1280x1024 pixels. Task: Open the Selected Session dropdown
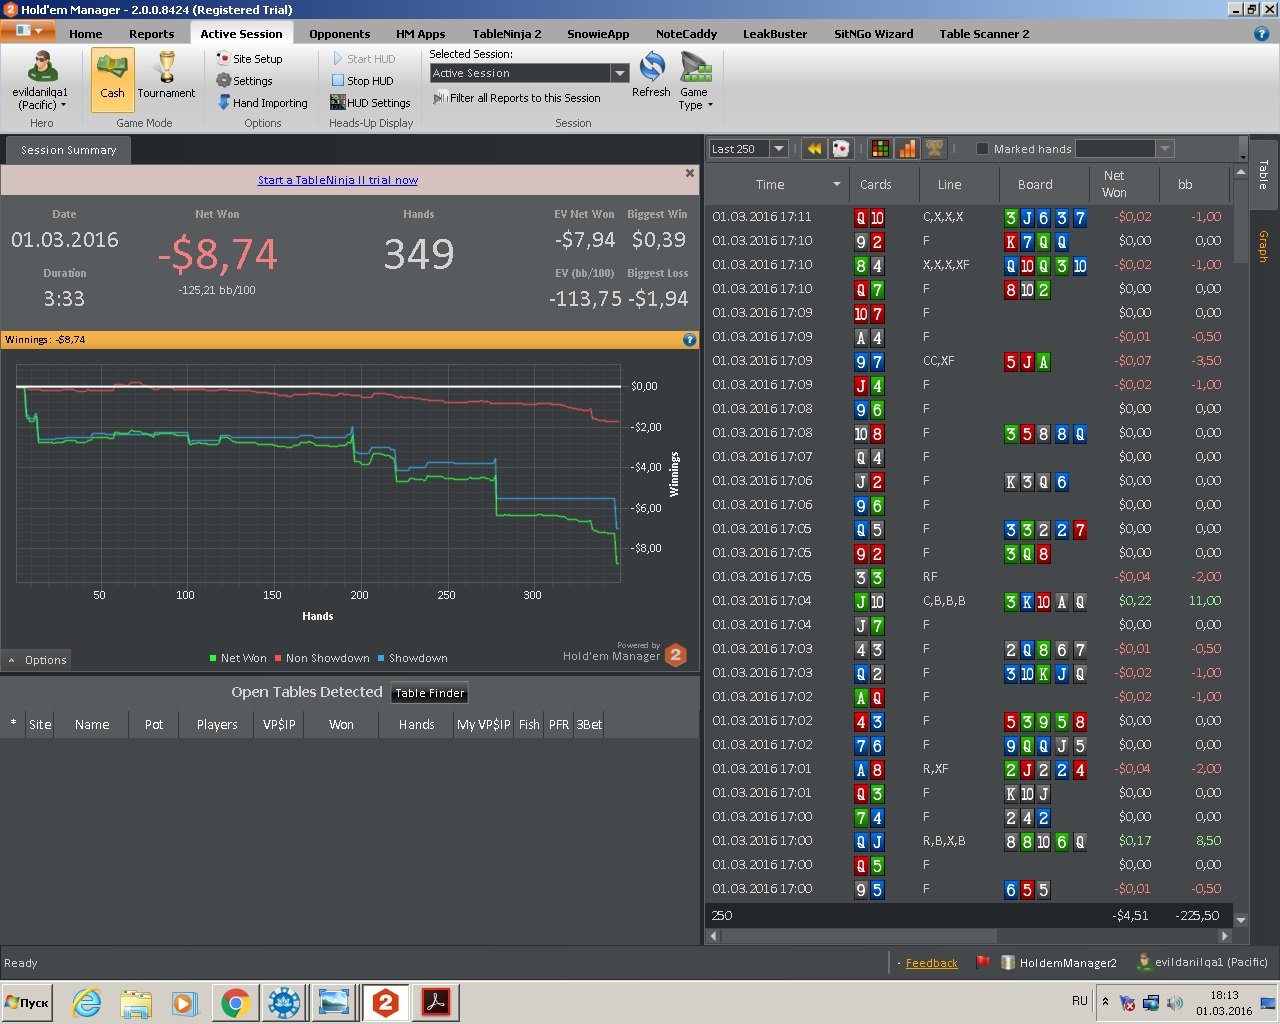(619, 73)
